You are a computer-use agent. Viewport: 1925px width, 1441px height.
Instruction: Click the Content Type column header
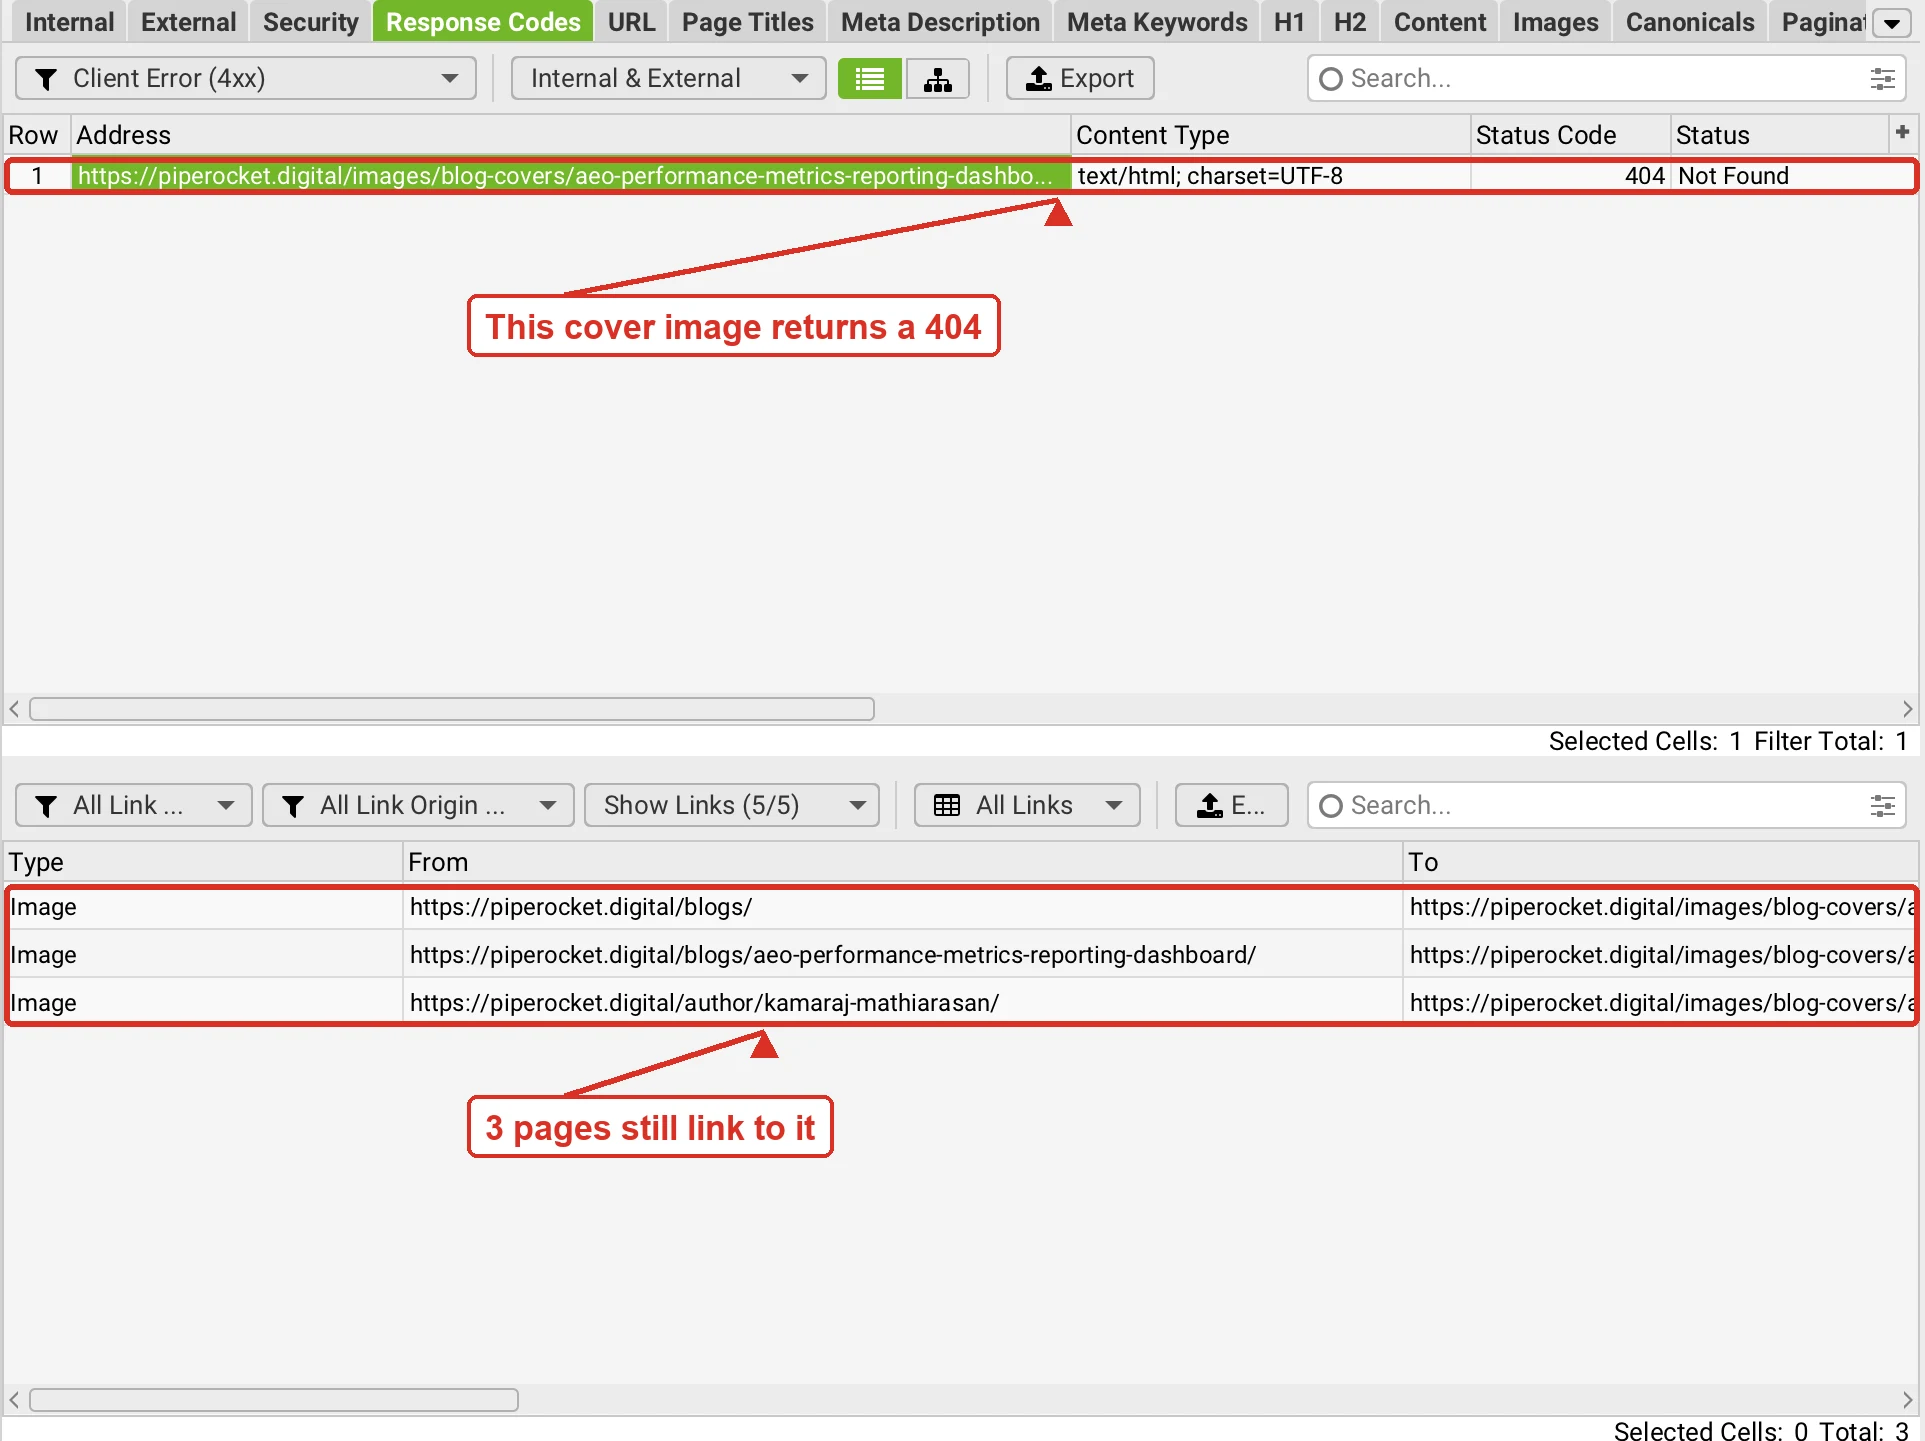click(x=1270, y=135)
